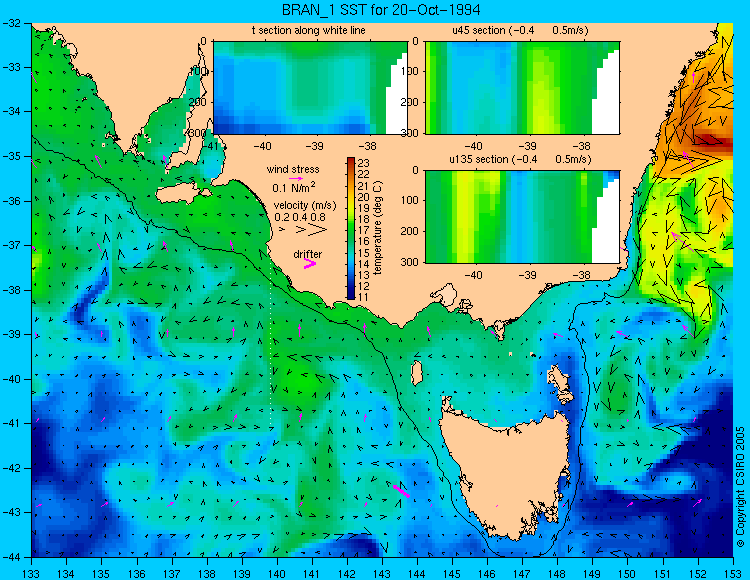Open the u45 section inset plot
Screen dimensions: 750x580
click(x=522, y=88)
